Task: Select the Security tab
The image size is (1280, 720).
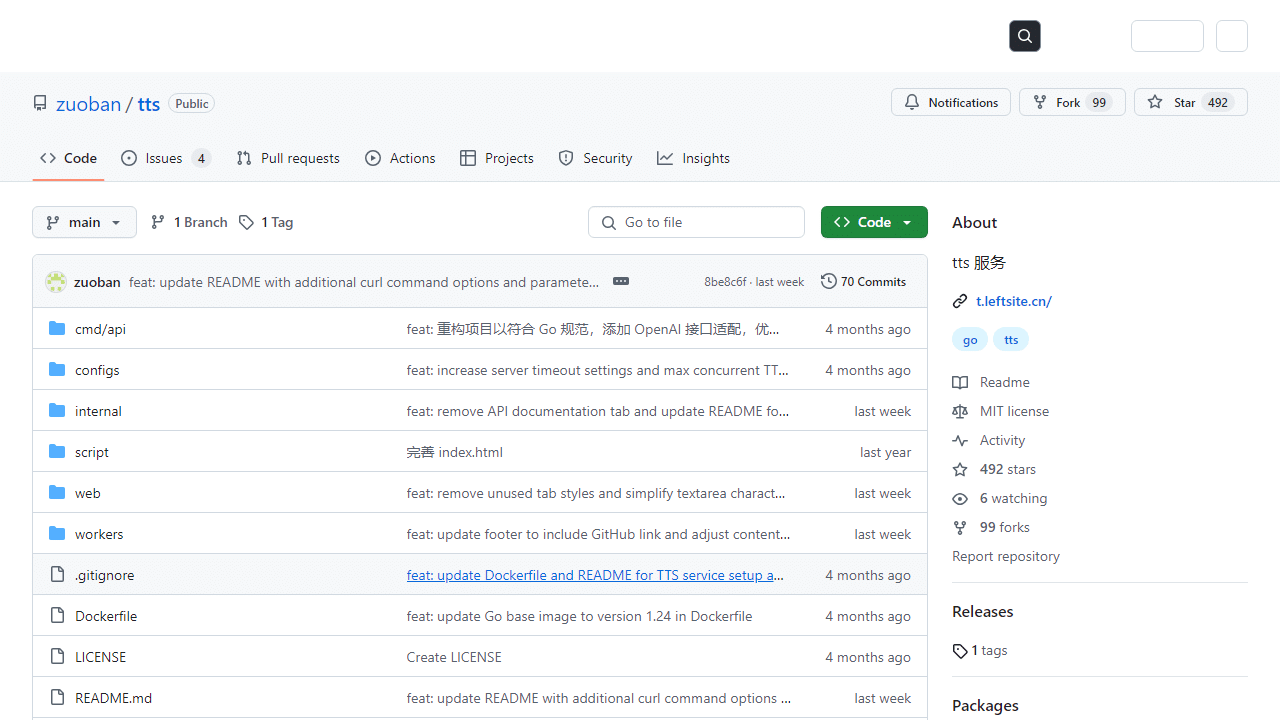Action: point(595,158)
